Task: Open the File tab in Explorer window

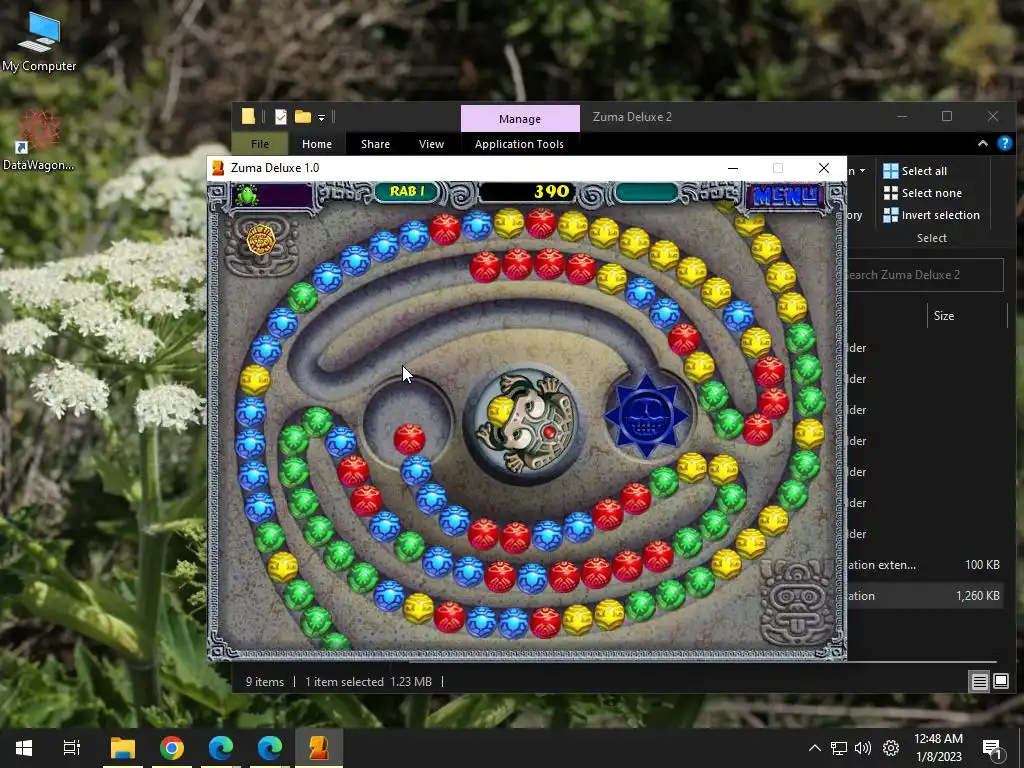Action: [259, 144]
